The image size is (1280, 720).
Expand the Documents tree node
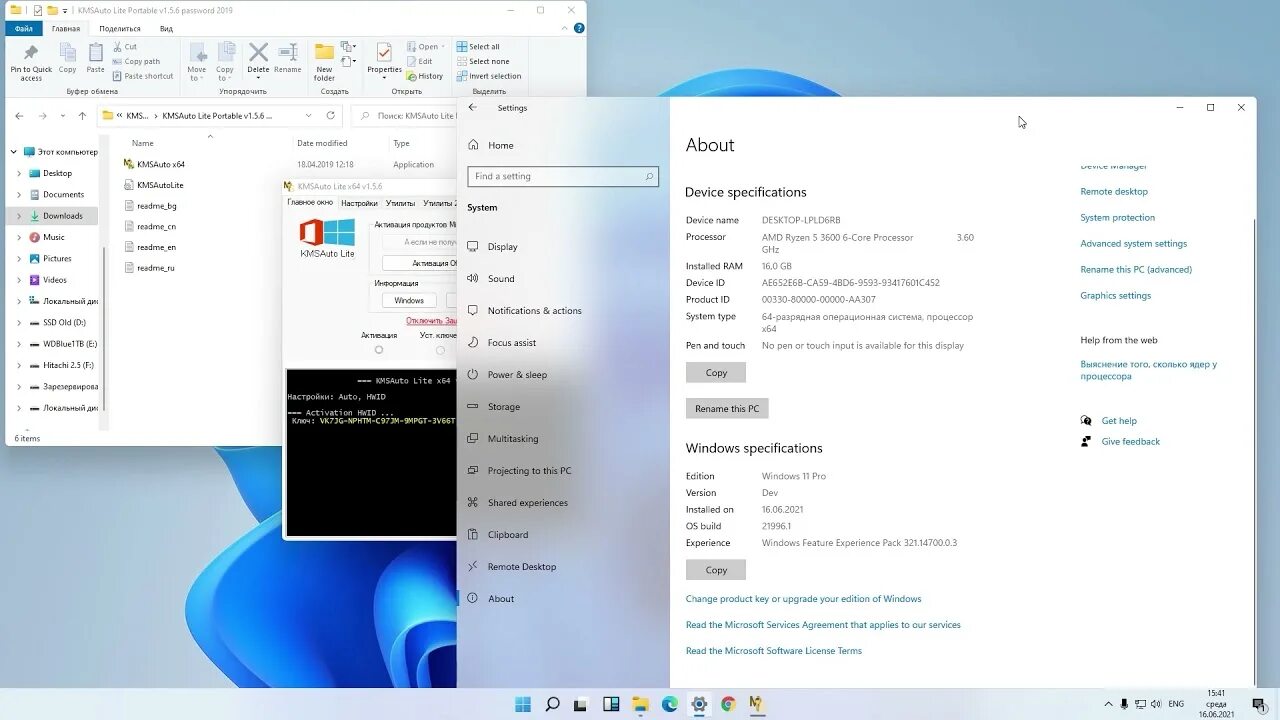pos(19,194)
